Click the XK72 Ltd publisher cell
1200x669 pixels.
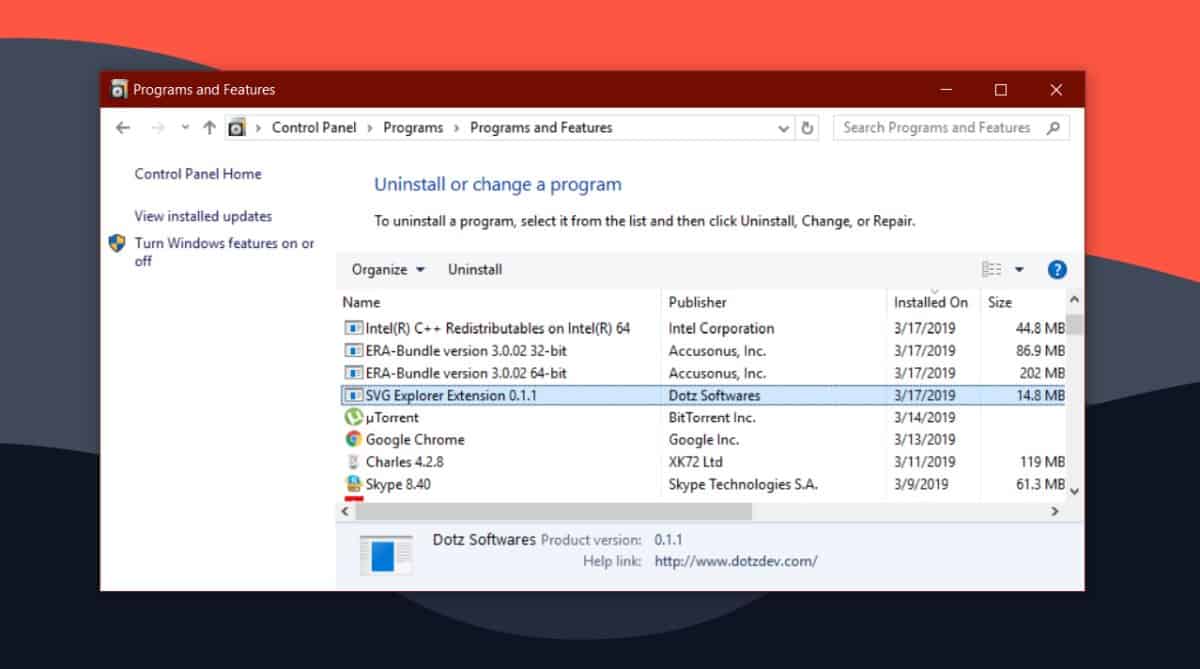click(x=696, y=462)
